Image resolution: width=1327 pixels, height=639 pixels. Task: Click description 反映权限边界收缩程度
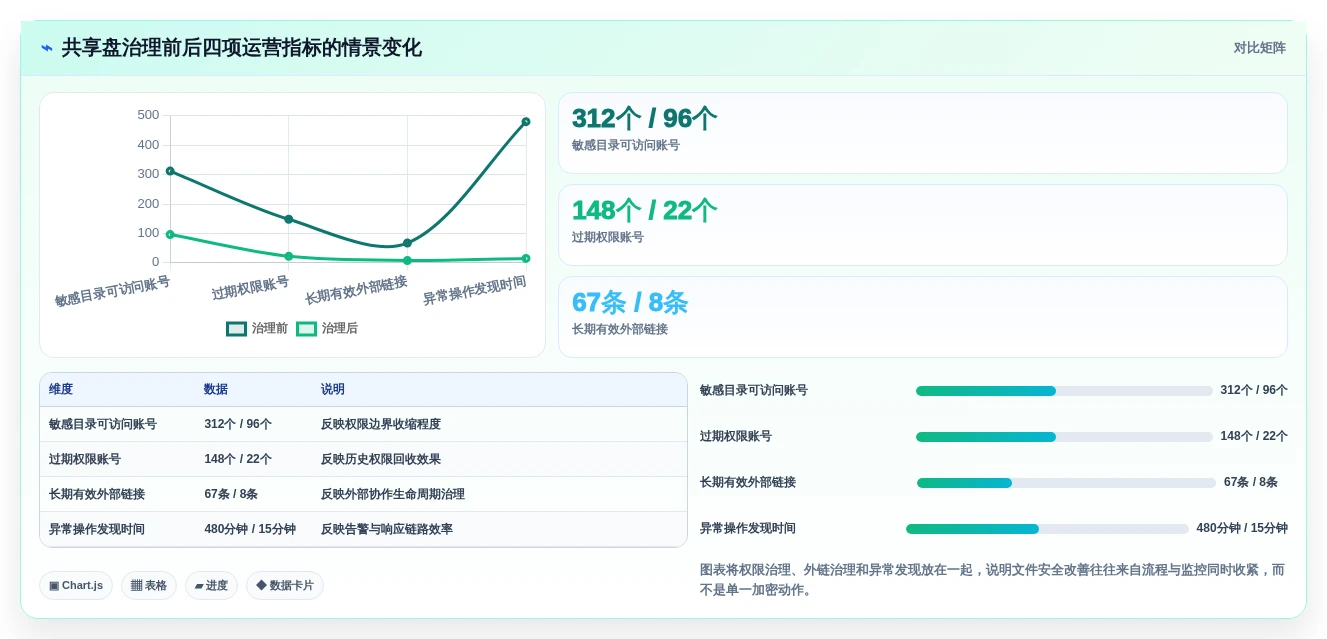coord(381,424)
